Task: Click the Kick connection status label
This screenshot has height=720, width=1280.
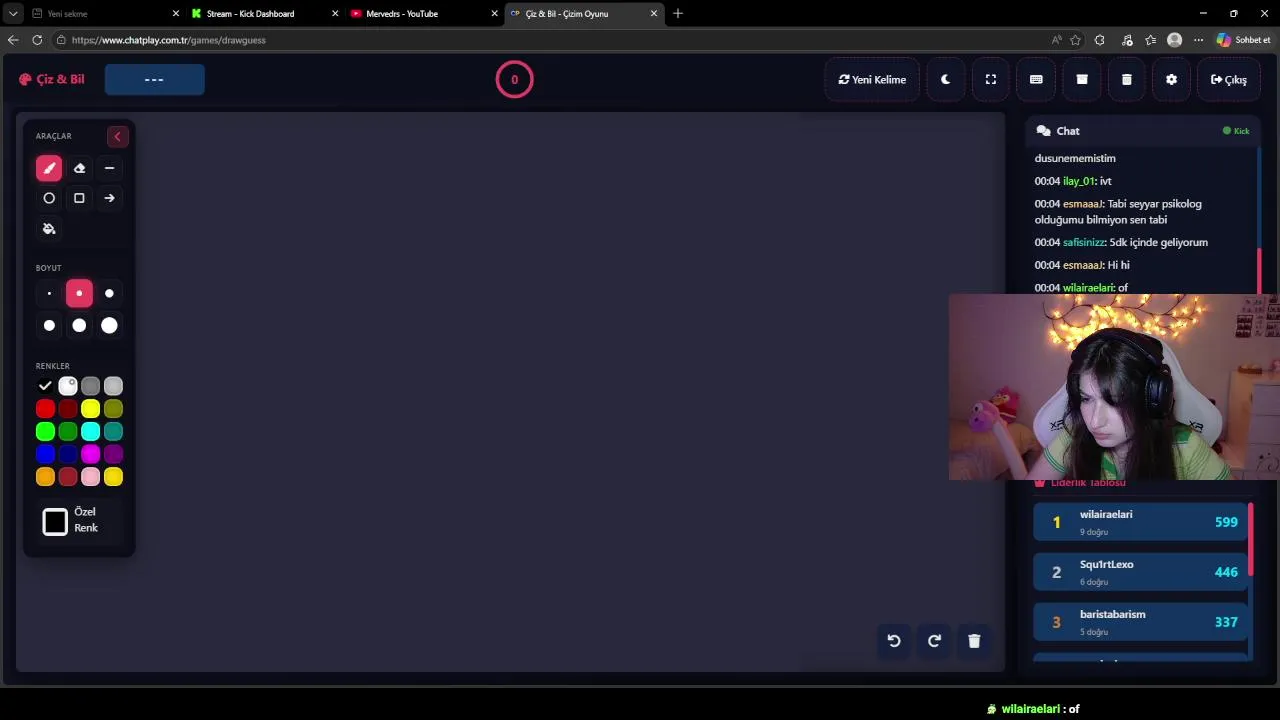Action: (1236, 131)
